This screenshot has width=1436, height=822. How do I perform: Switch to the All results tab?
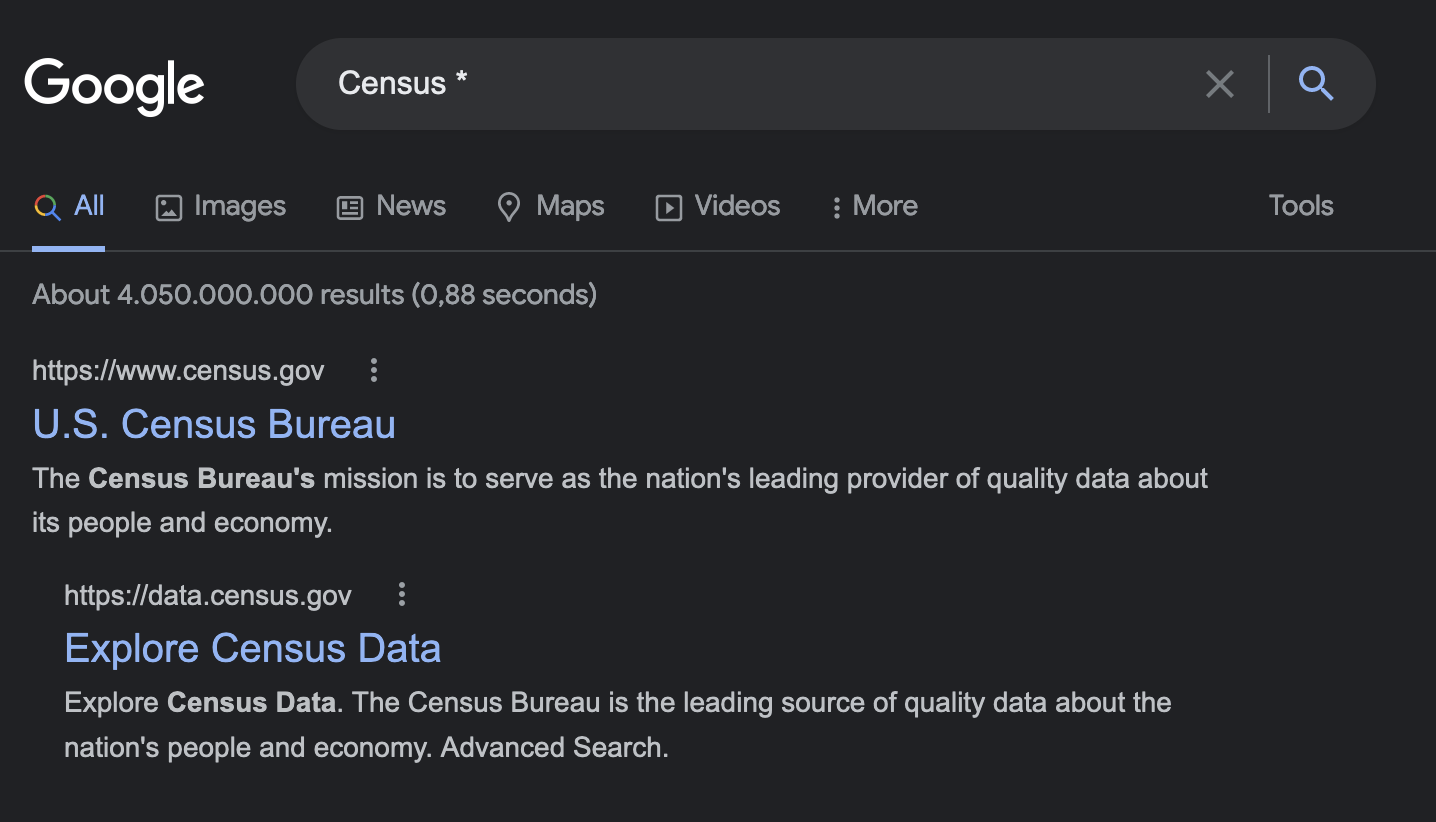(68, 206)
